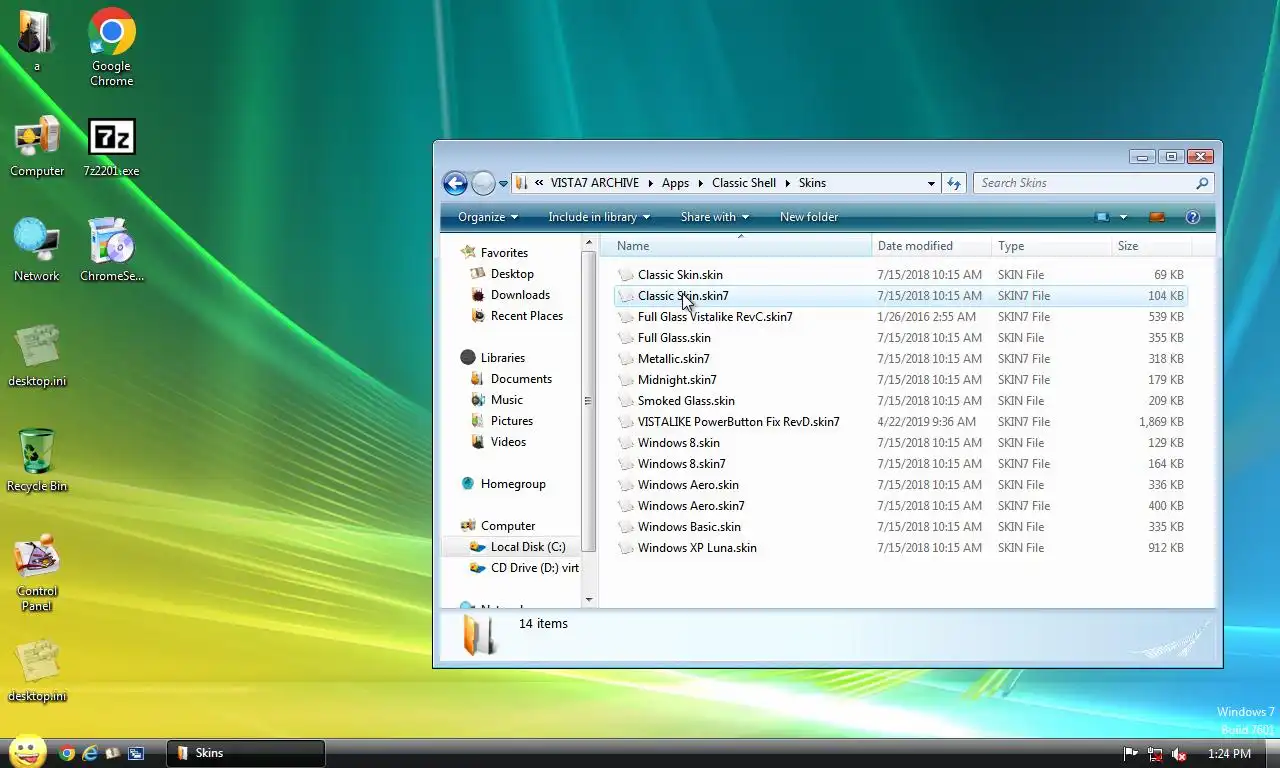Click the navigation pane scroll down arrow
The image size is (1280, 768).
589,600
